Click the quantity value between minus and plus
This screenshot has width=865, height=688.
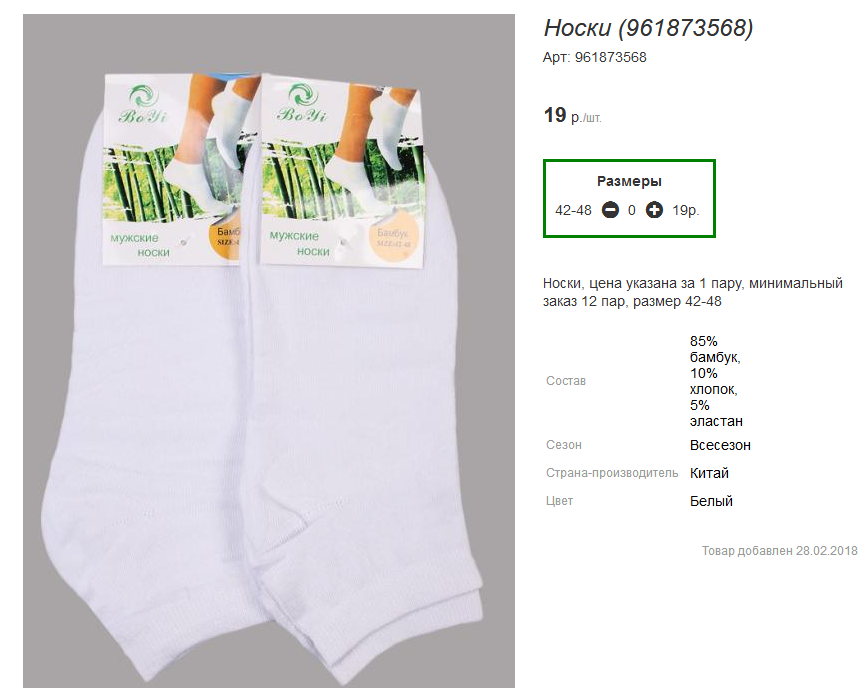point(632,210)
